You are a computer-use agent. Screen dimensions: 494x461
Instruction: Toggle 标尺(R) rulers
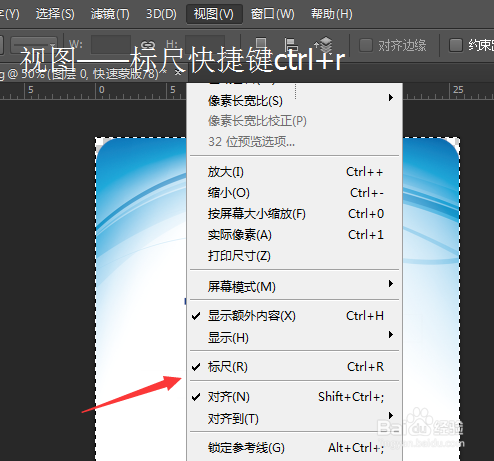295,367
